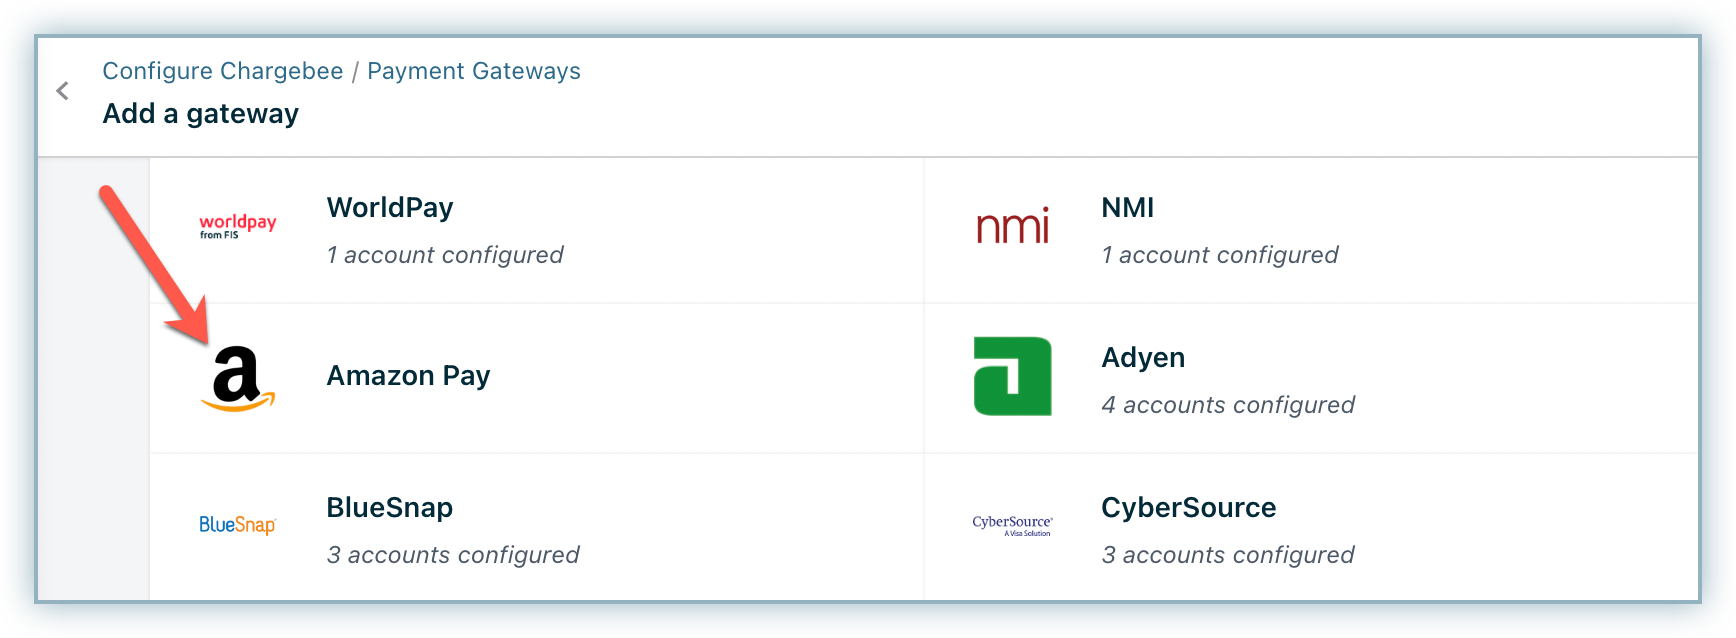1736x638 pixels.
Task: Click NMI's '1 account configured' text
Action: [1219, 255]
